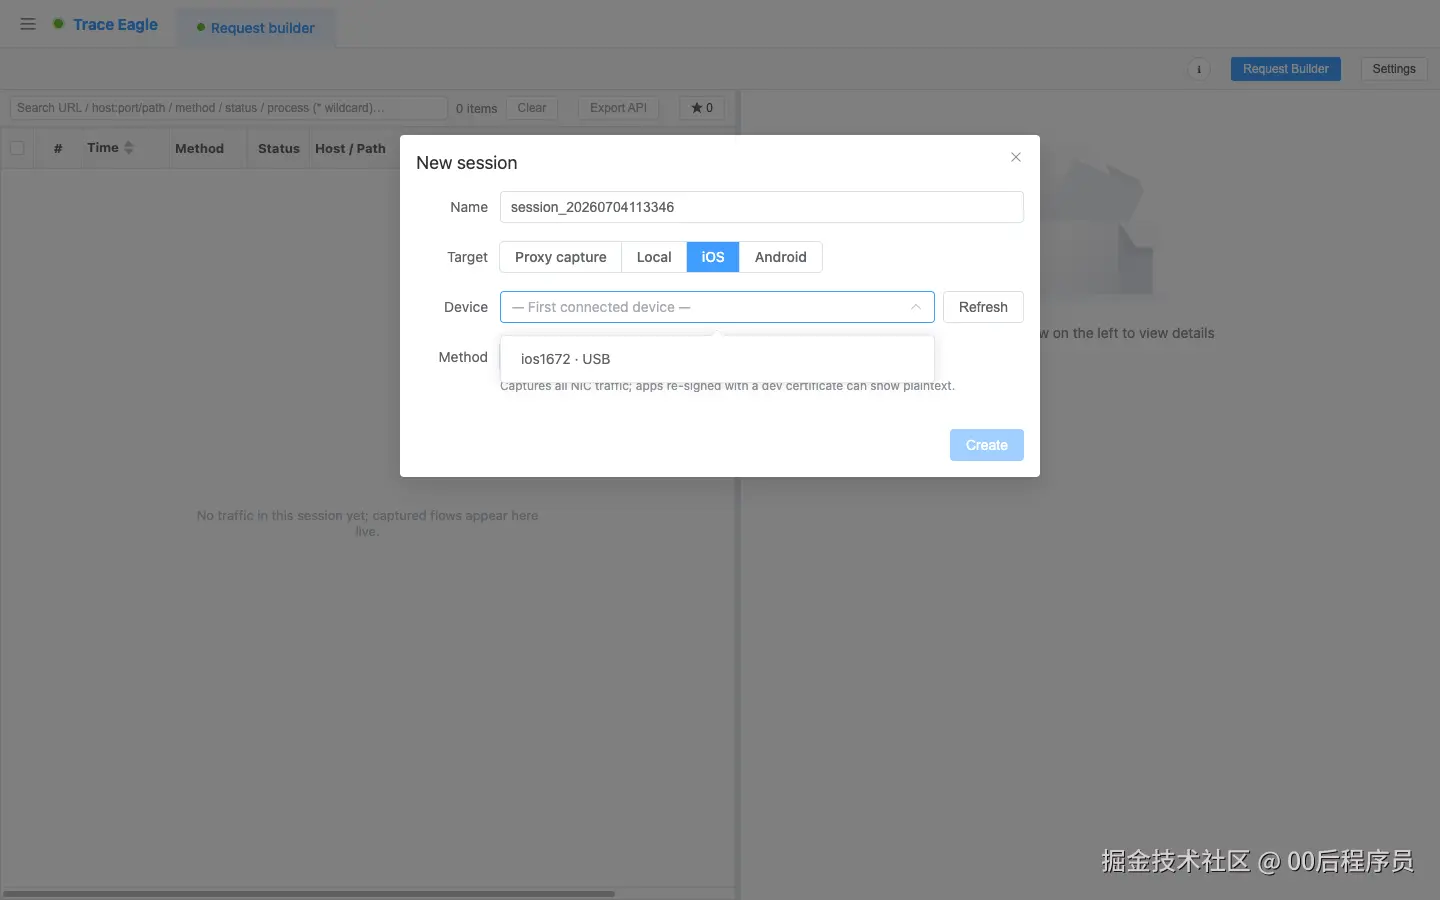This screenshot has height=900, width=1440.
Task: Close the New session dialog
Action: [x=1015, y=157]
